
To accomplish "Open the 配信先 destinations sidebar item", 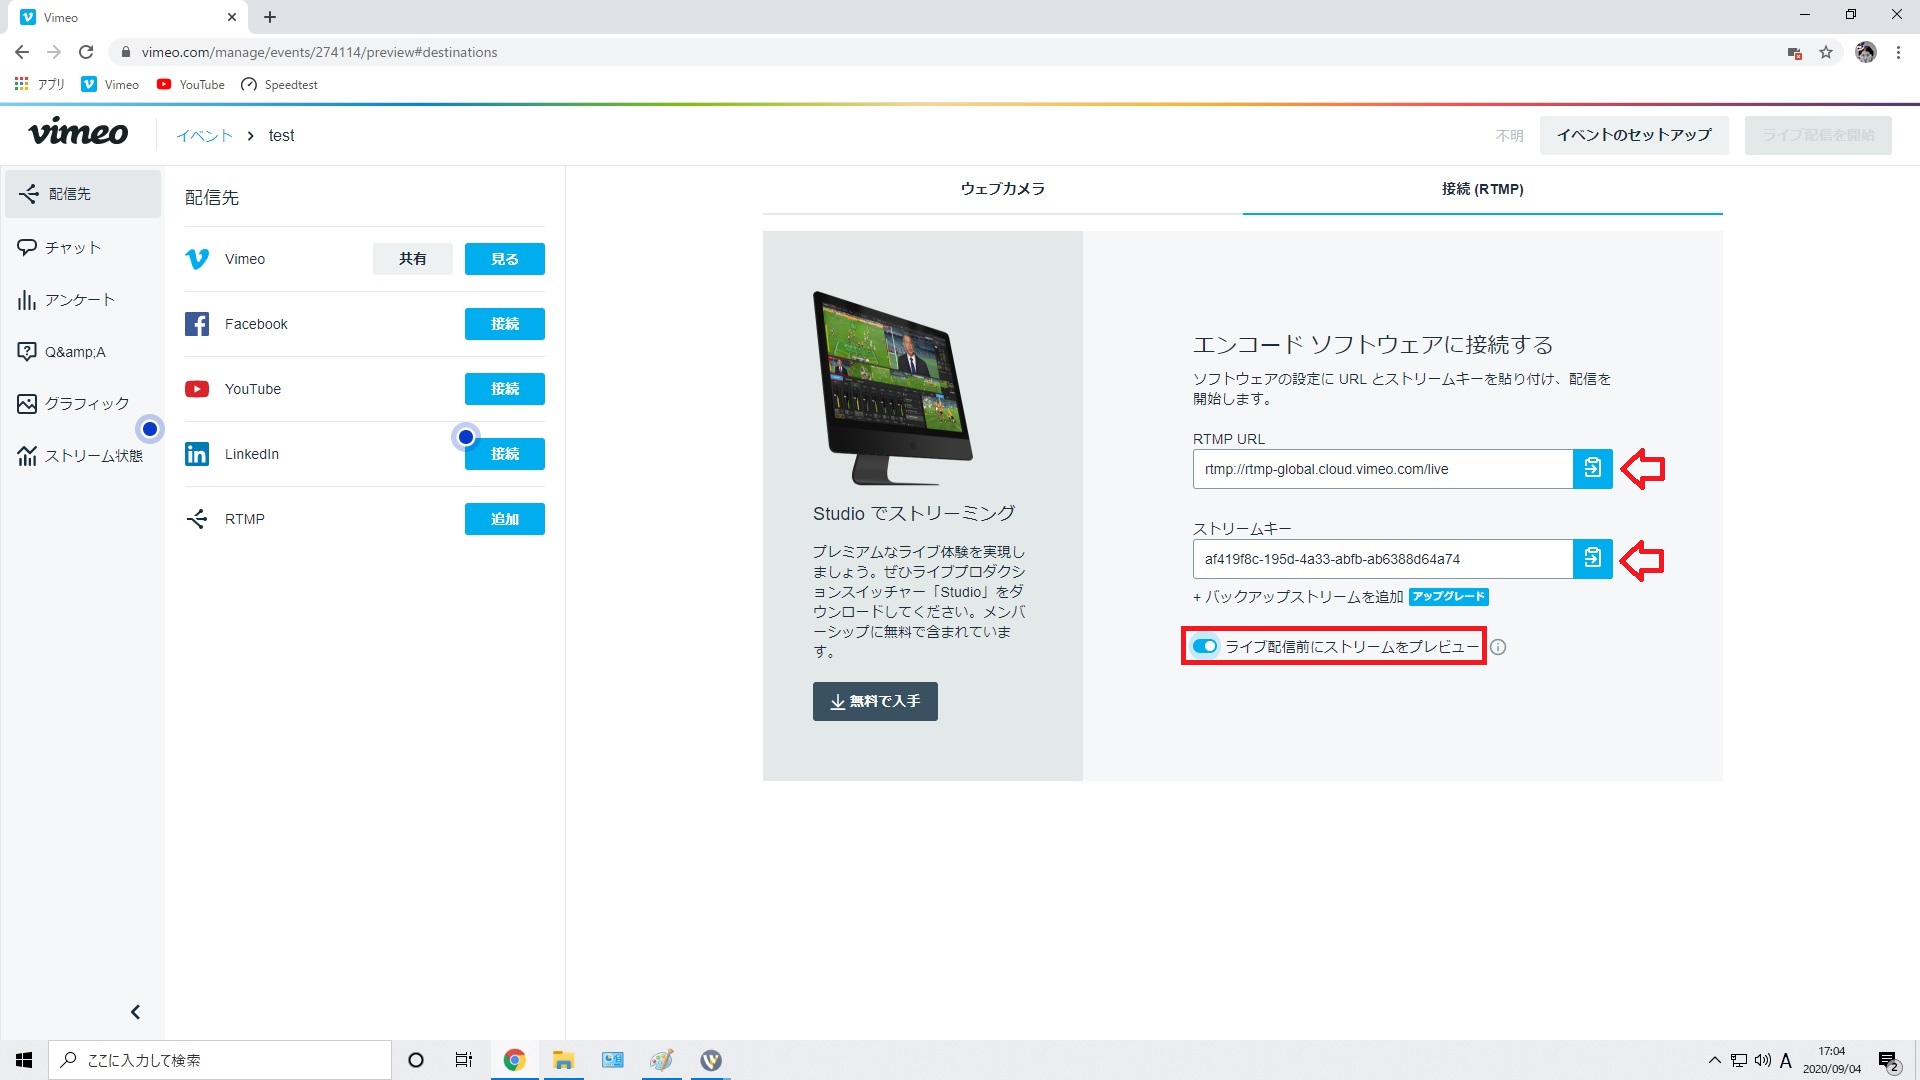I will click(83, 194).
